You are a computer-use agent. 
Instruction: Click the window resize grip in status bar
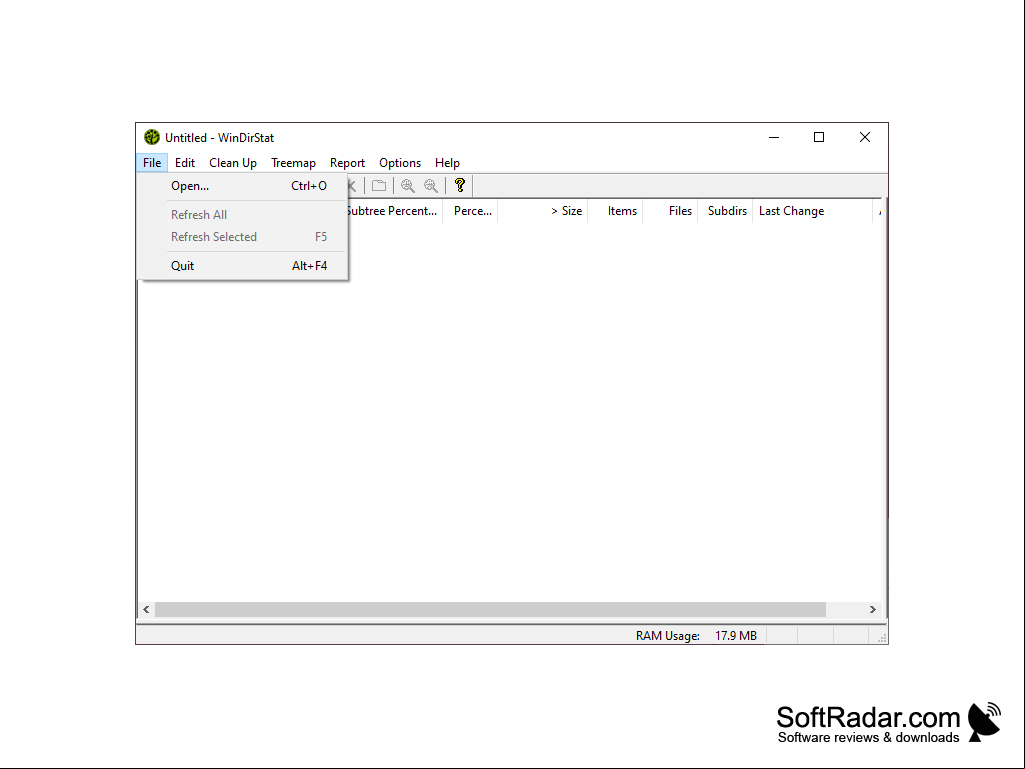tap(882, 638)
